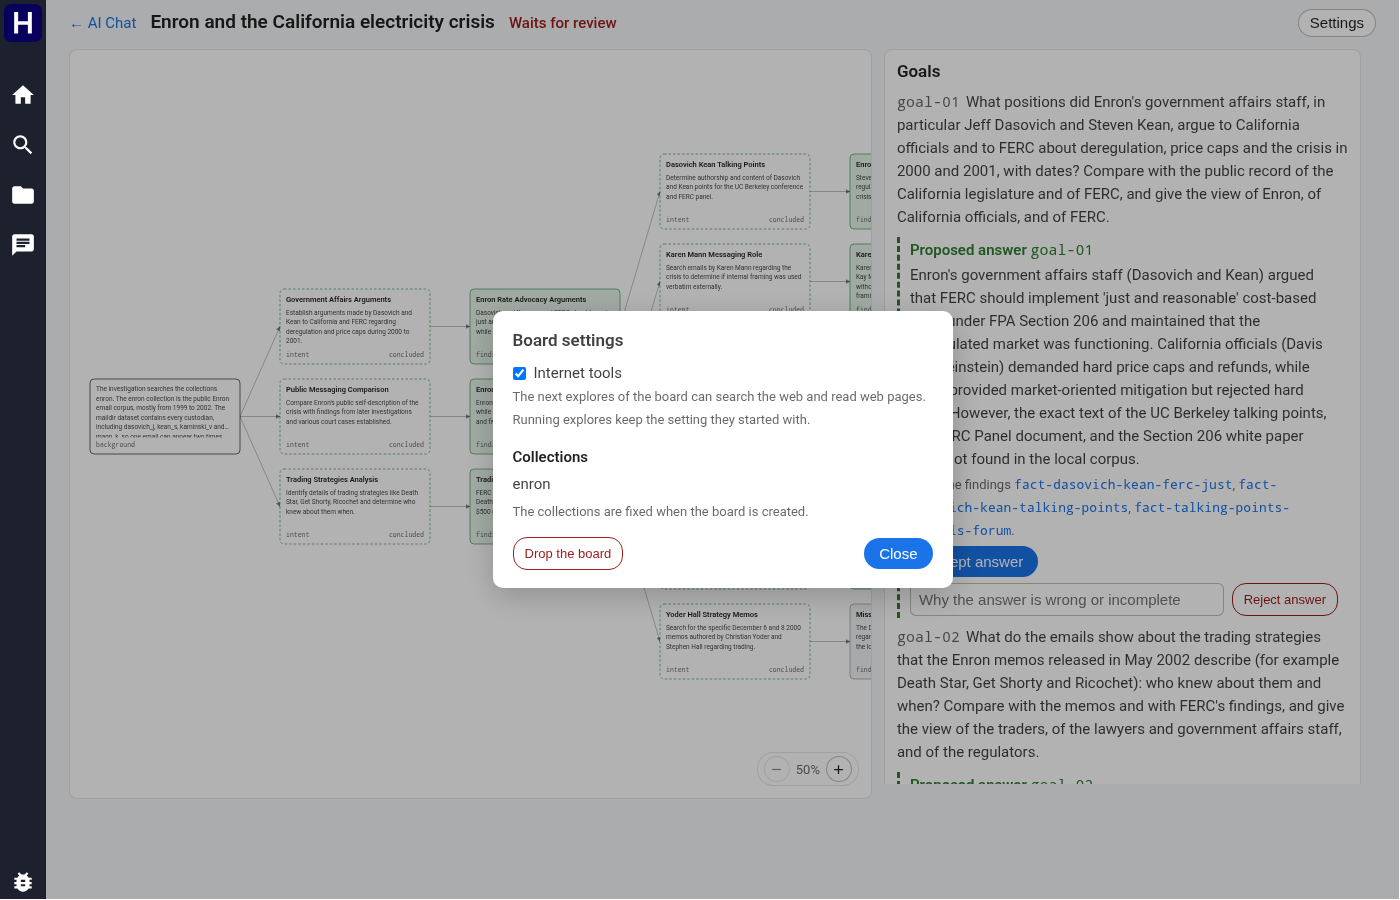Select the Dasovich Kean Talking Points node
Viewport: 1400px width, 900px height.
pyautogui.click(x=735, y=191)
